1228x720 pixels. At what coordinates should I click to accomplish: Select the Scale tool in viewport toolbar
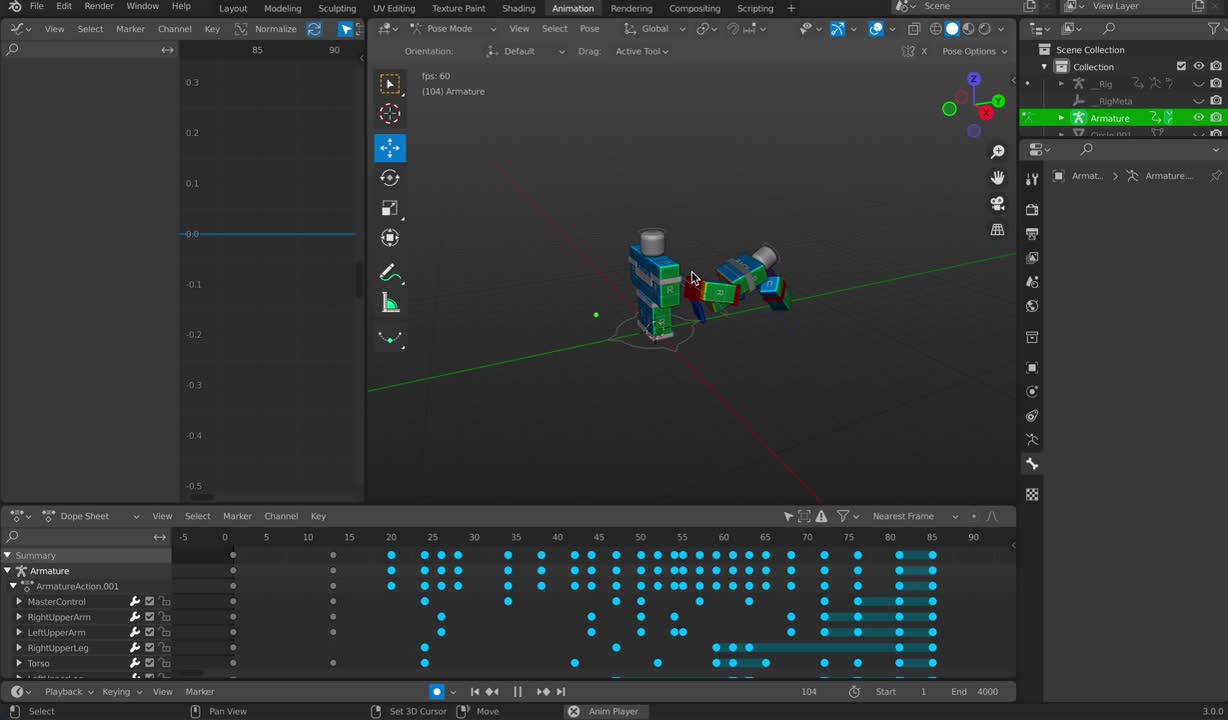click(x=390, y=208)
